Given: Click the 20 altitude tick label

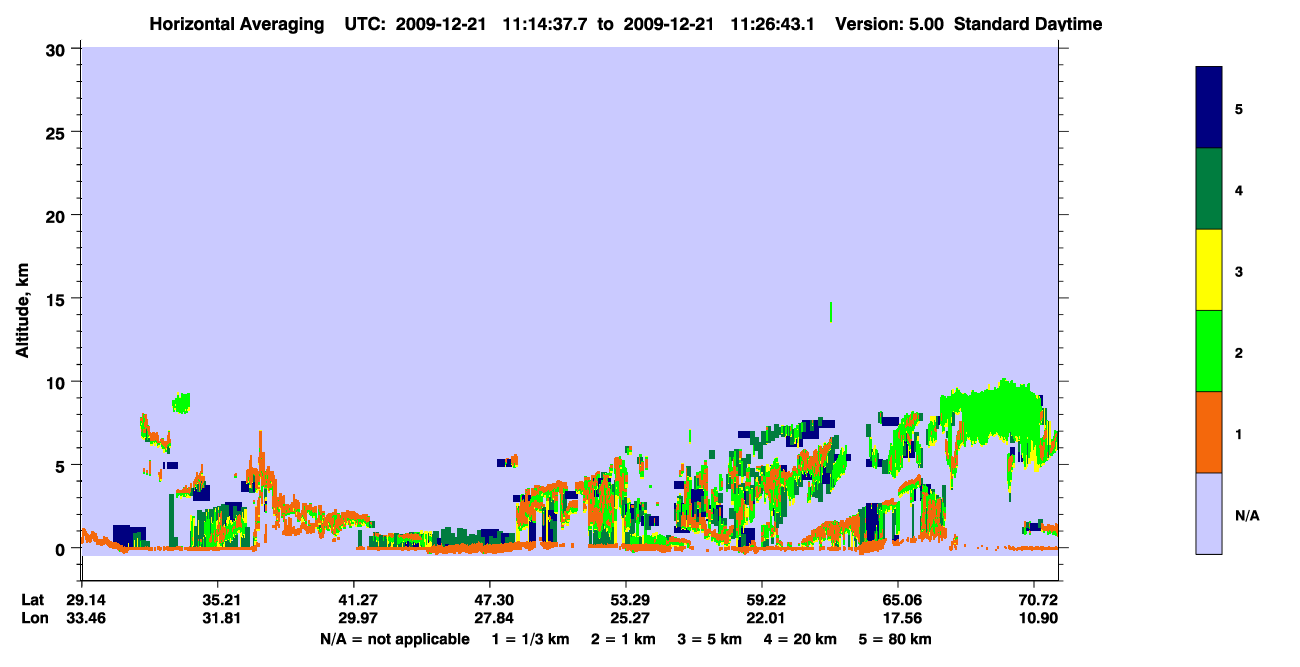Looking at the screenshot, I should tap(58, 215).
